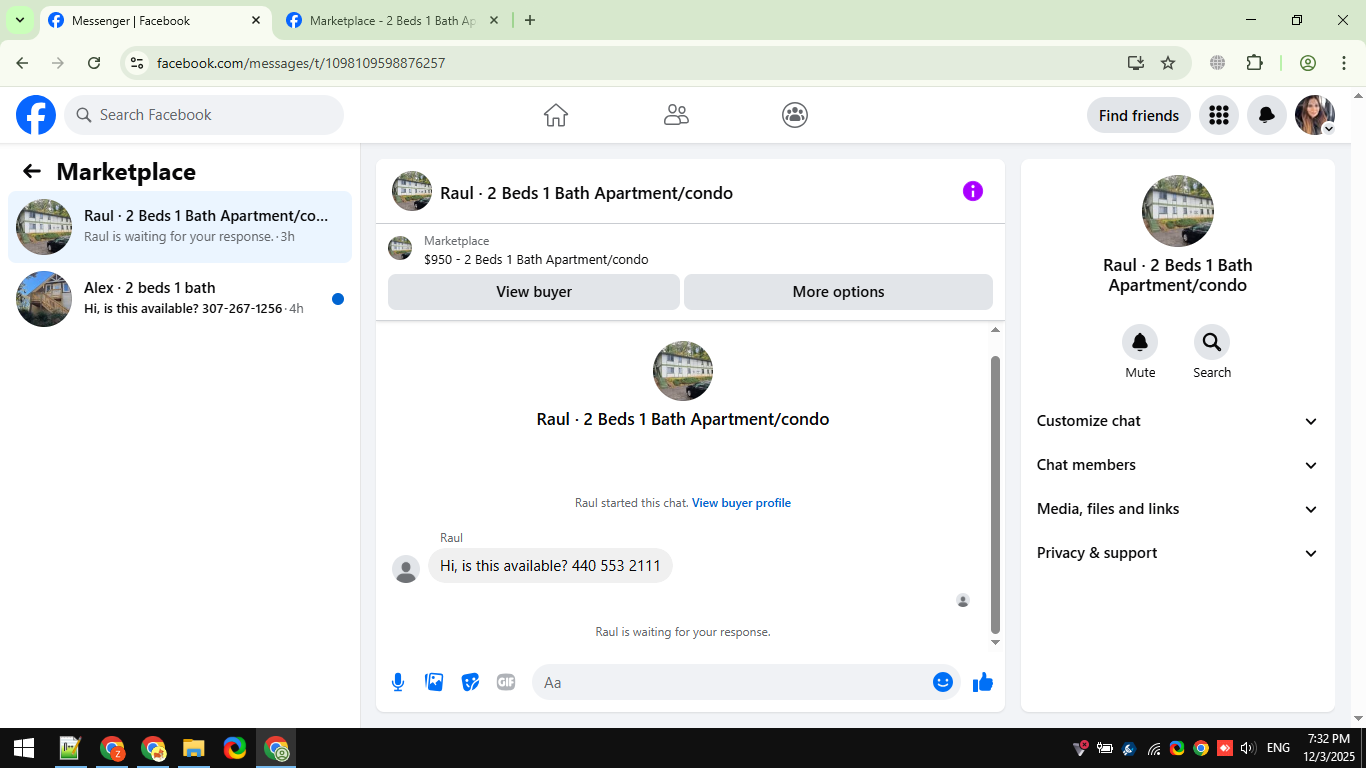The height and width of the screenshot is (768, 1366).
Task: Open the account profile picture menu
Action: tap(1315, 115)
